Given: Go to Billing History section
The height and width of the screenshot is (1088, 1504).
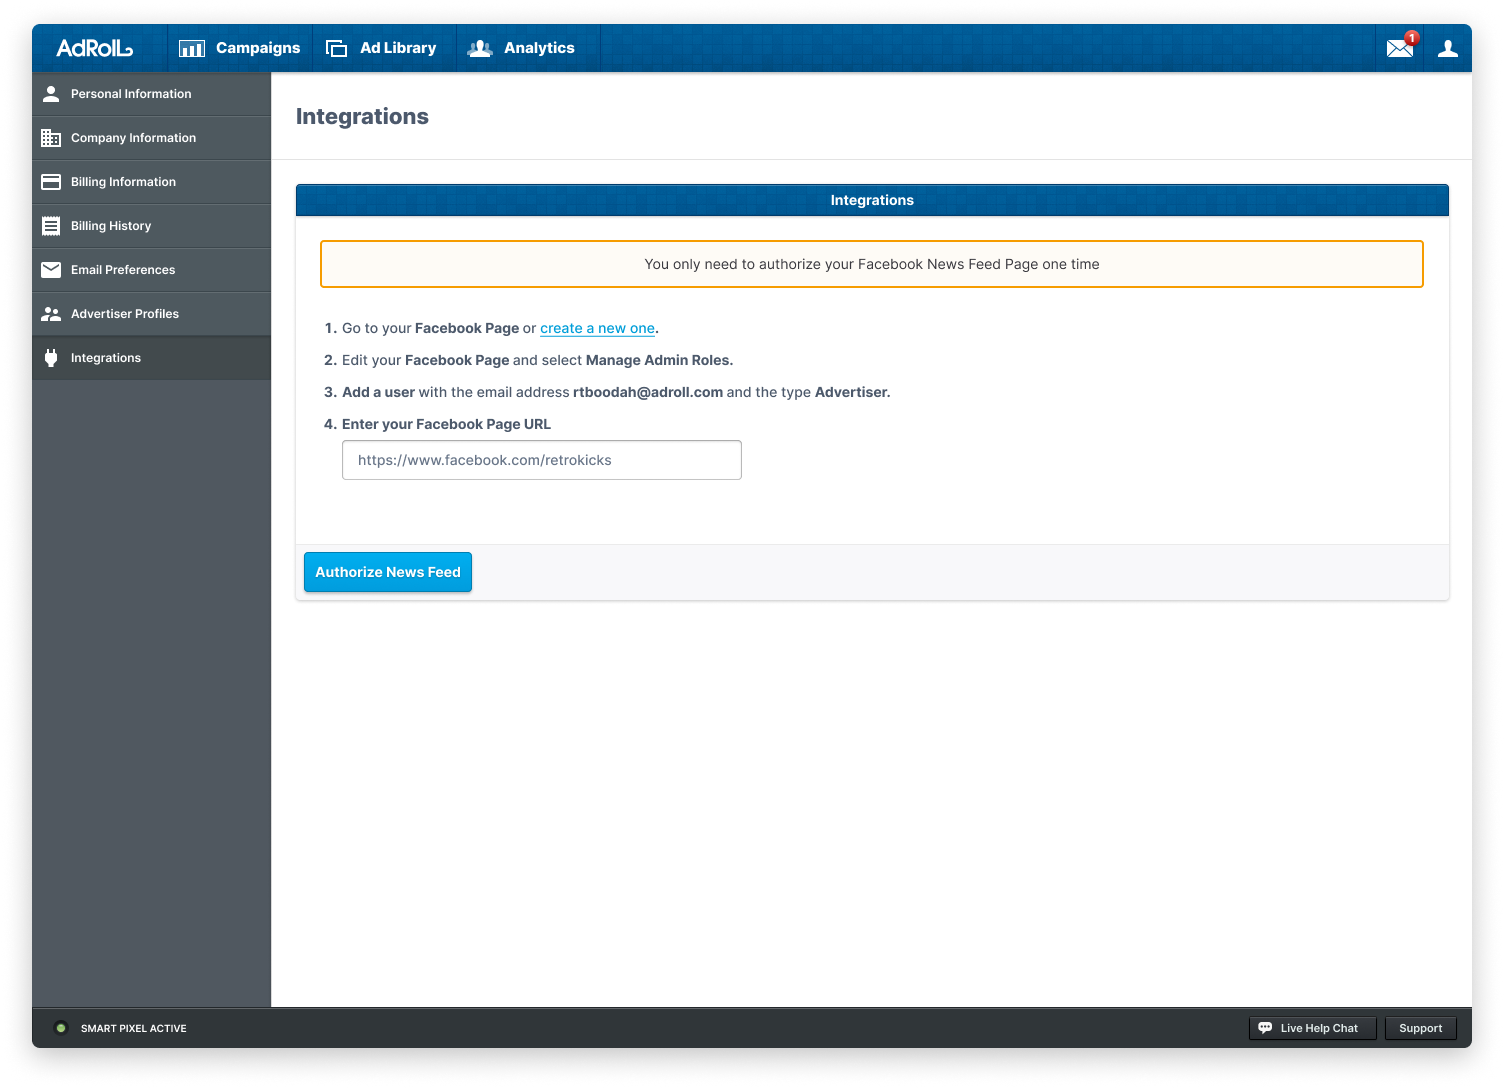Looking at the screenshot, I should (x=111, y=226).
